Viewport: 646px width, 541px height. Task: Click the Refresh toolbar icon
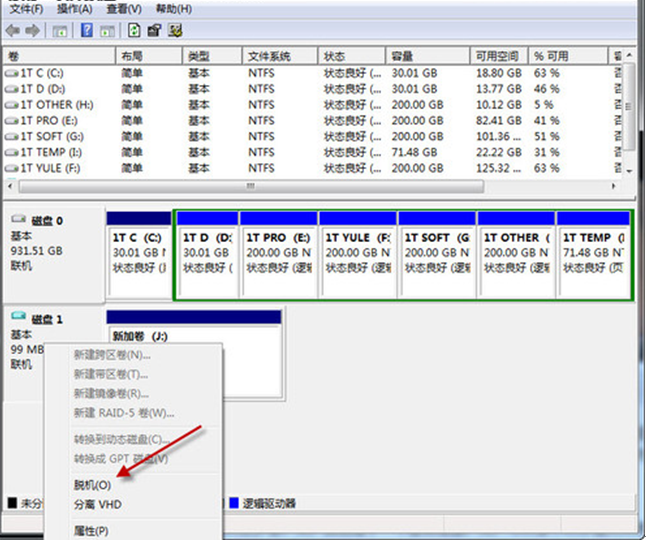click(x=134, y=31)
